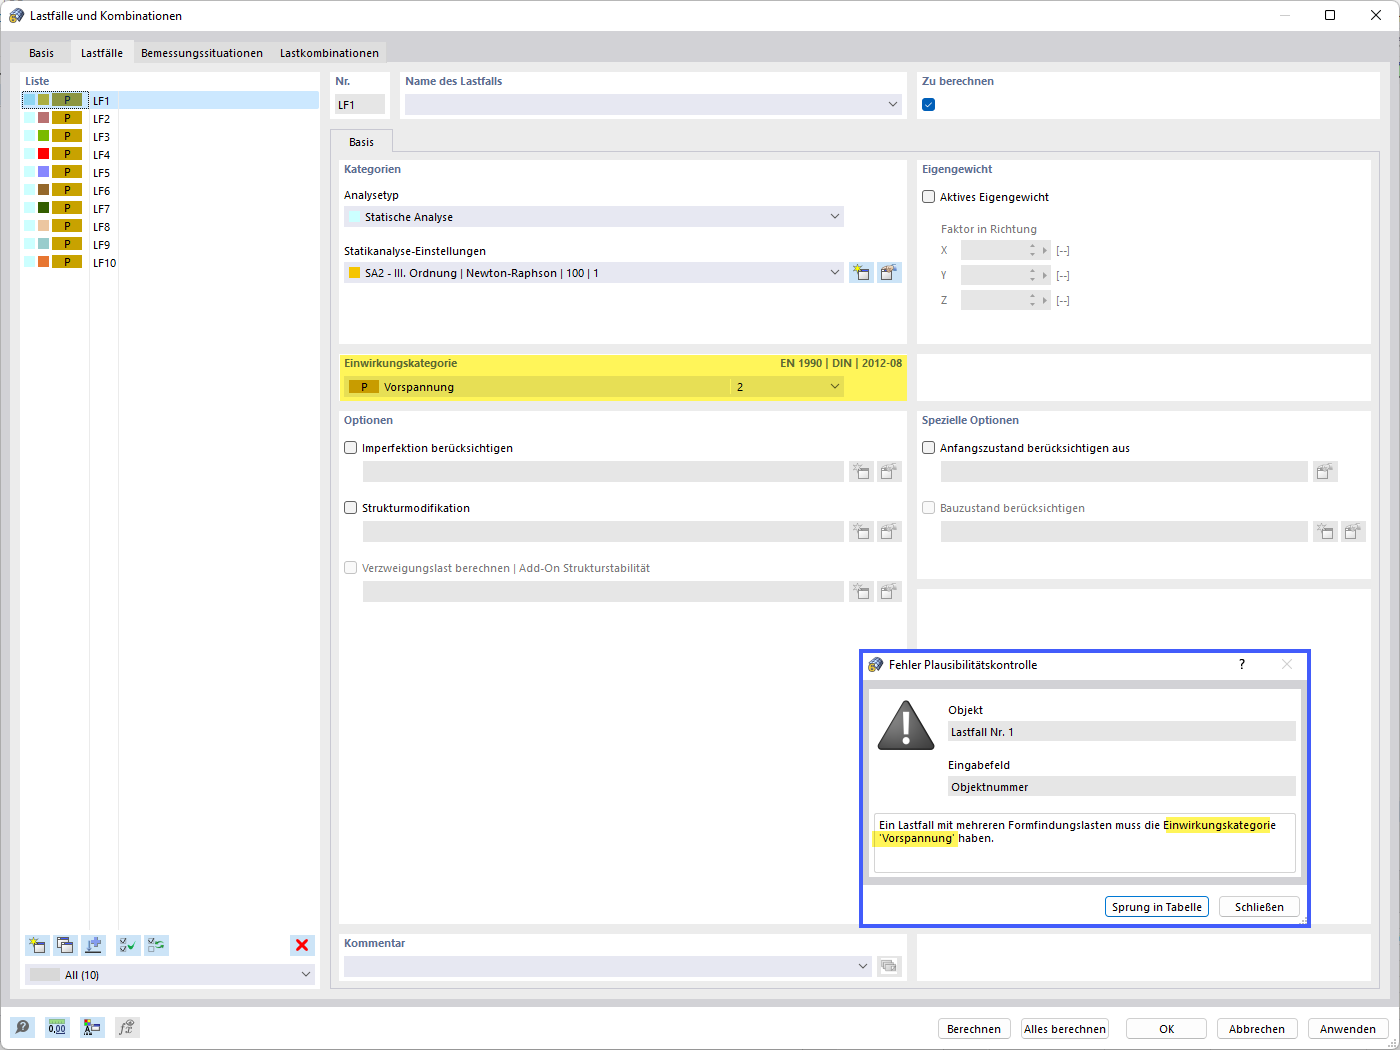This screenshot has height=1050, width=1400.
Task: Select the Lastfälle tab
Action: 102,53
